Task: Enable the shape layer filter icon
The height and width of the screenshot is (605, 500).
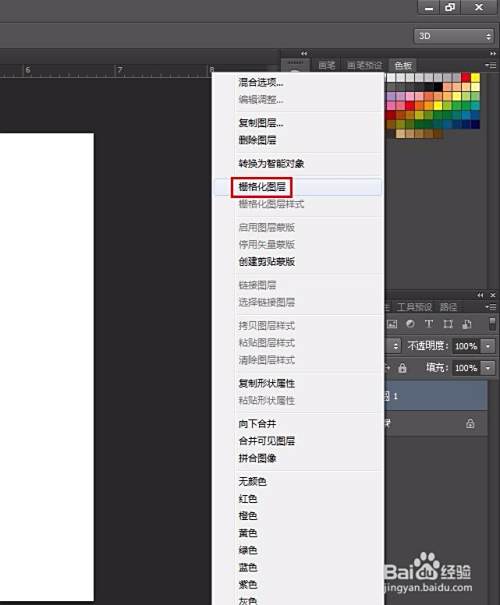Action: (448, 324)
